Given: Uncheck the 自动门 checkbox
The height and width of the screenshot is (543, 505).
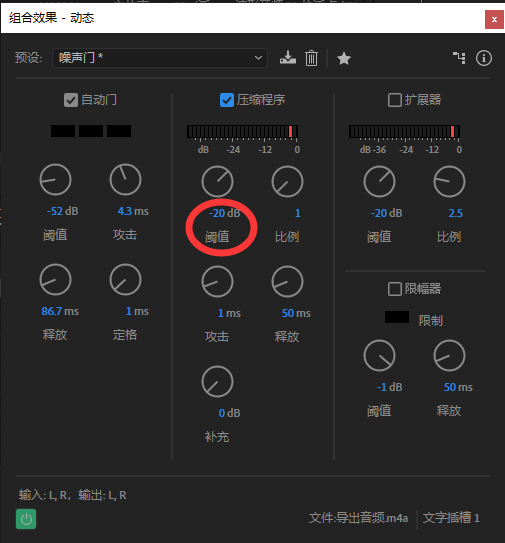Looking at the screenshot, I should pyautogui.click(x=71, y=100).
